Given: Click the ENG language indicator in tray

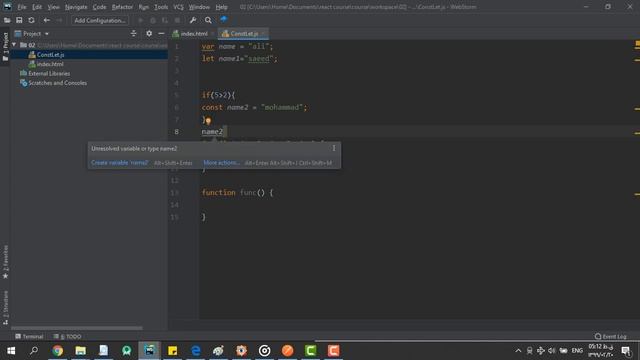Looking at the screenshot, I should pos(577,351).
